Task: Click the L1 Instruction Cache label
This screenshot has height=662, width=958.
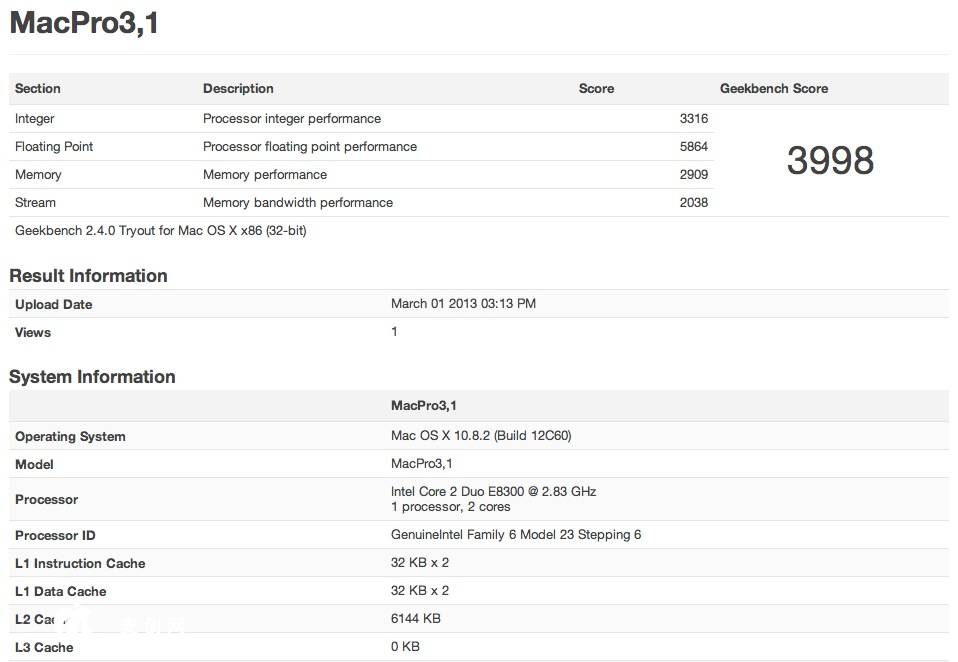Action: tap(80, 564)
